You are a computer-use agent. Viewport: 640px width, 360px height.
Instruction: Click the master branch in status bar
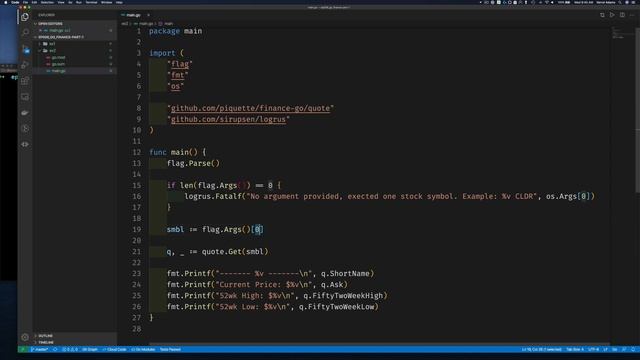[x=40, y=349]
